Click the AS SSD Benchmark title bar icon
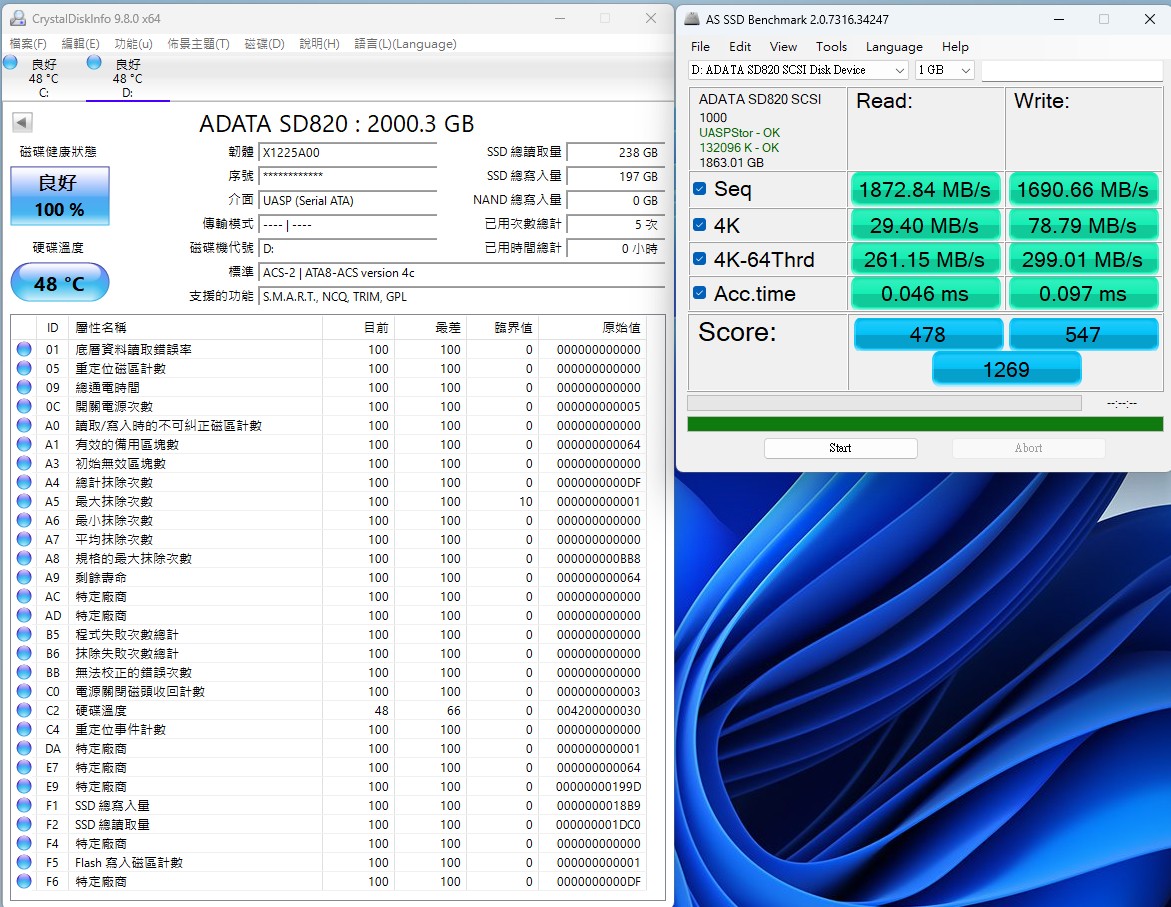Viewport: 1171px width, 907px height. 692,19
